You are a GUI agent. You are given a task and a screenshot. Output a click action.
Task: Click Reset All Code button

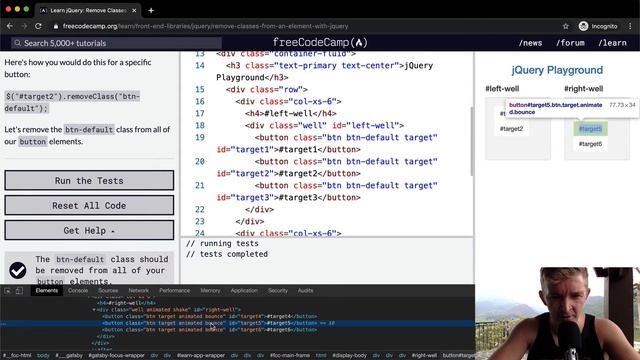[89, 205]
